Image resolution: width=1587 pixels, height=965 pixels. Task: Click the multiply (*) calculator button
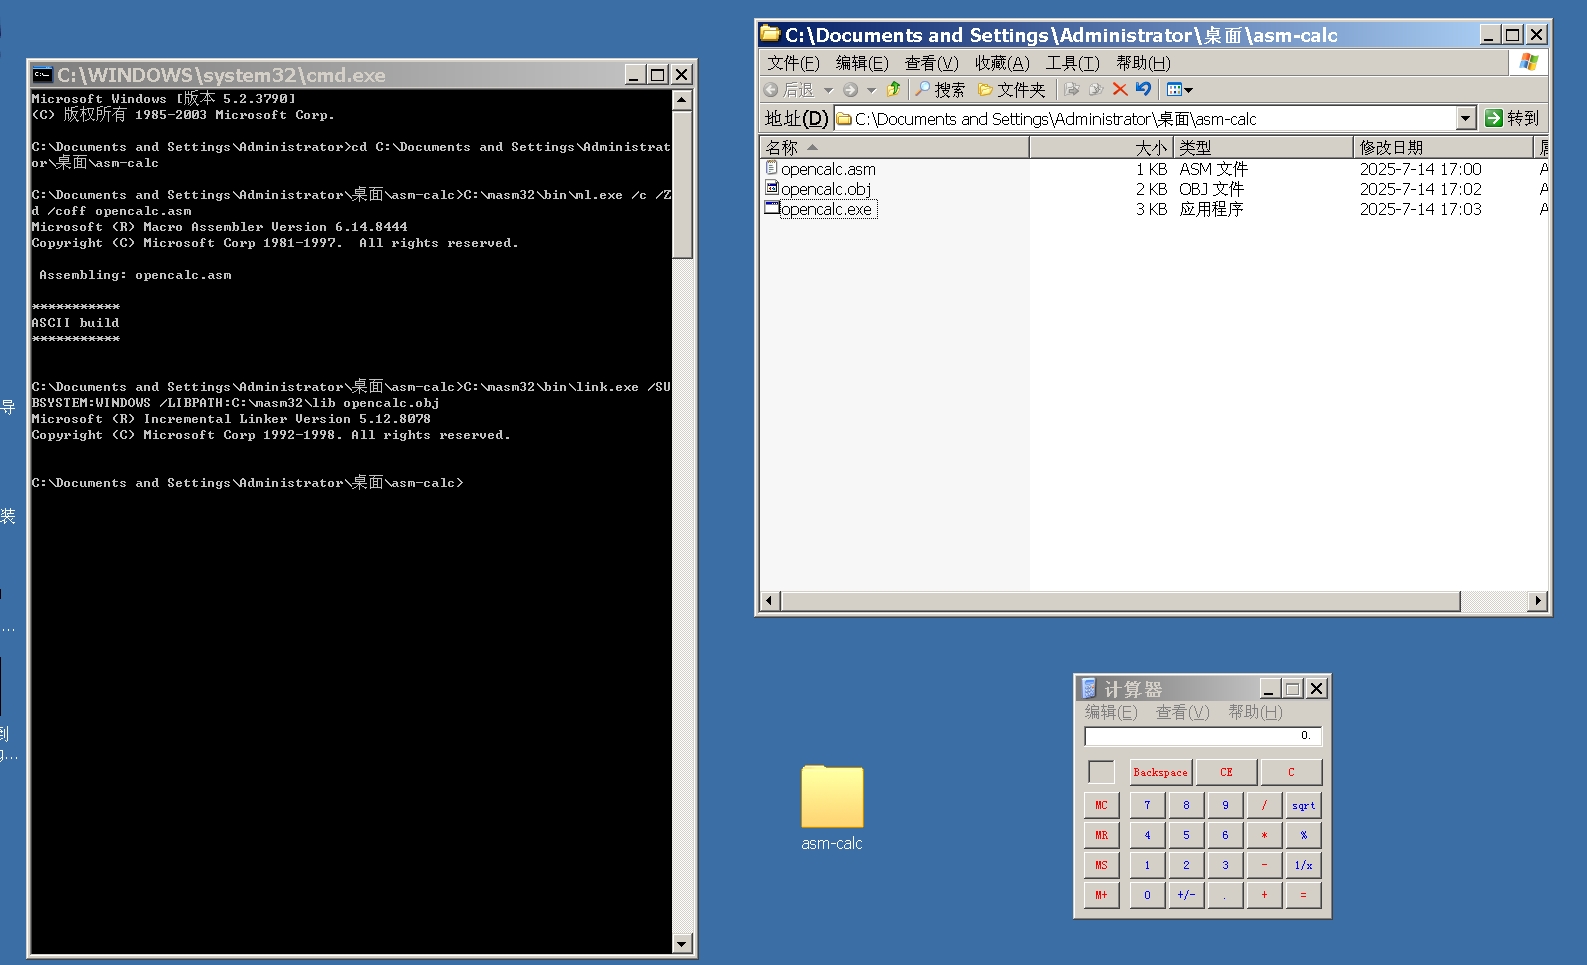1264,835
